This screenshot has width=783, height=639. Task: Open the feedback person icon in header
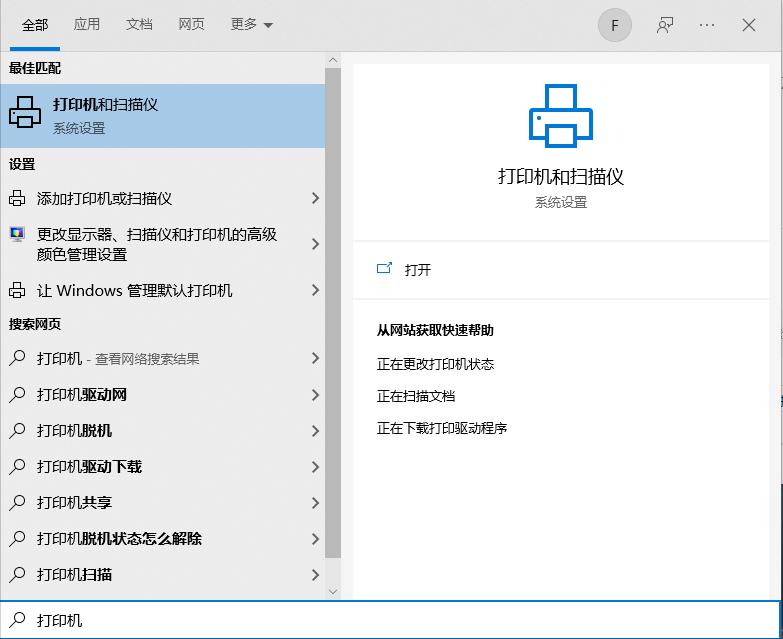point(665,25)
